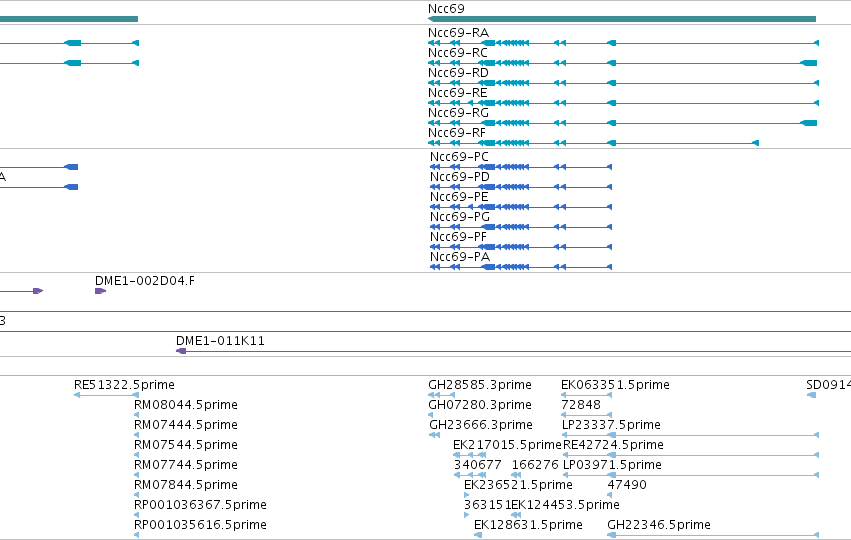Click the DME1-011K11 arrowhead glyph
851x540 pixels.
click(181, 351)
